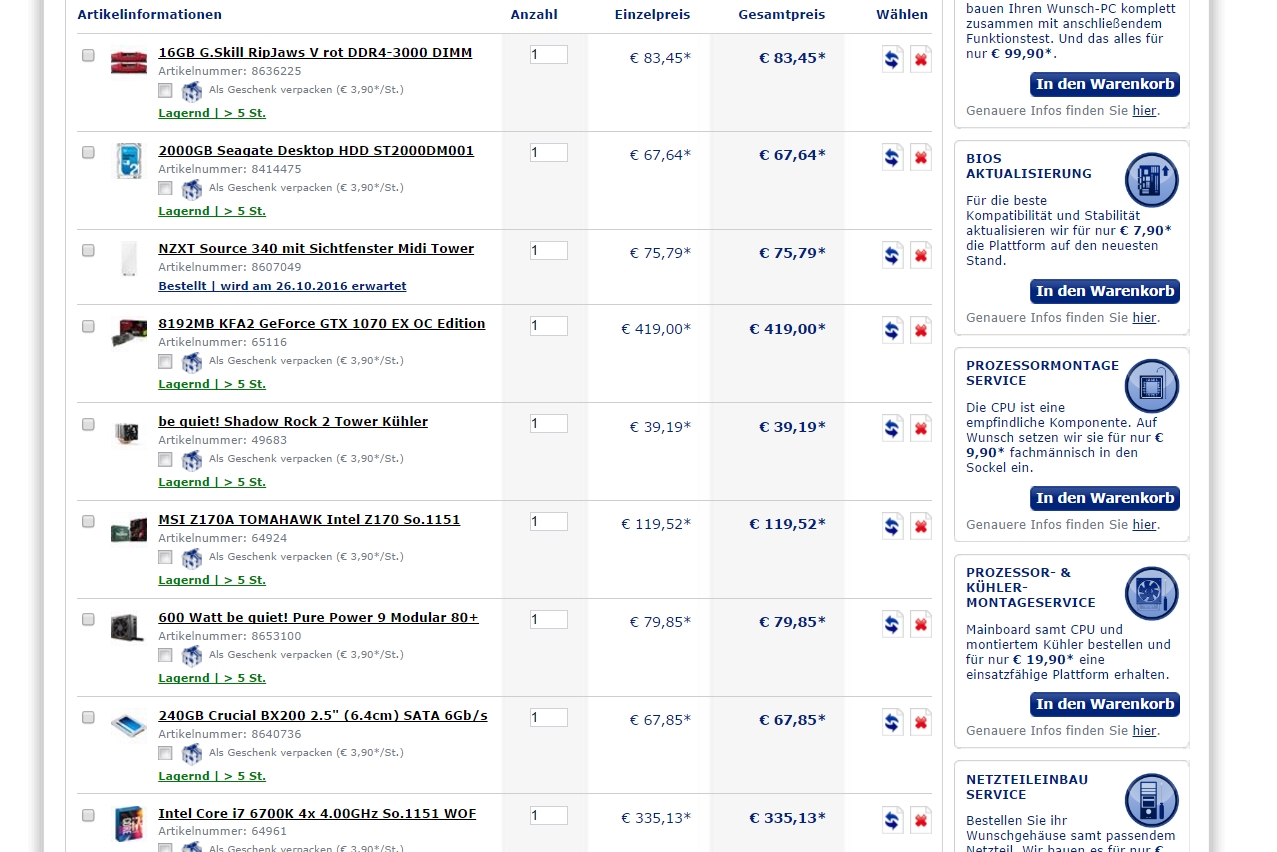The image size is (1277, 852).
Task: Click gift box icon under G.Skill RAM
Action: (192, 91)
